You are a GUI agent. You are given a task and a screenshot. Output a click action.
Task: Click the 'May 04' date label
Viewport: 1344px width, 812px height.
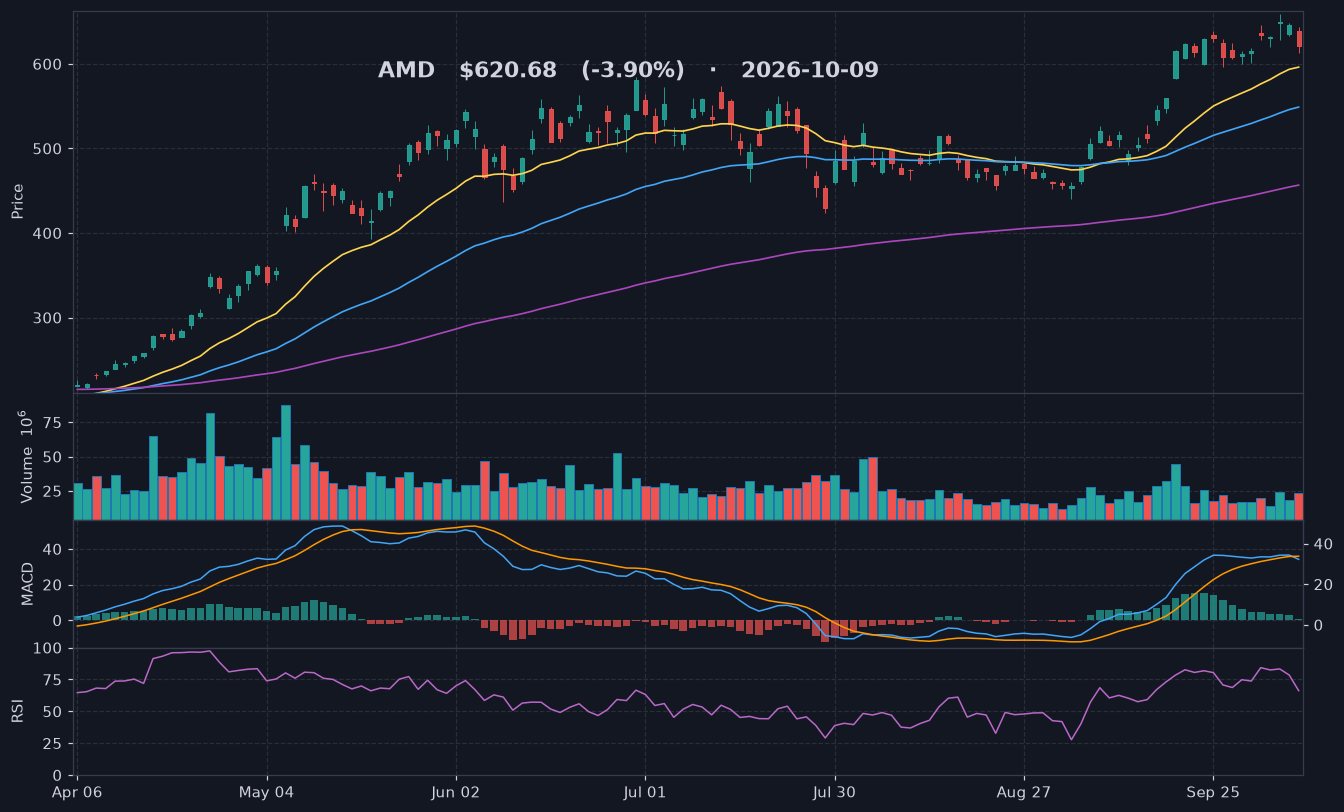pyautogui.click(x=267, y=792)
